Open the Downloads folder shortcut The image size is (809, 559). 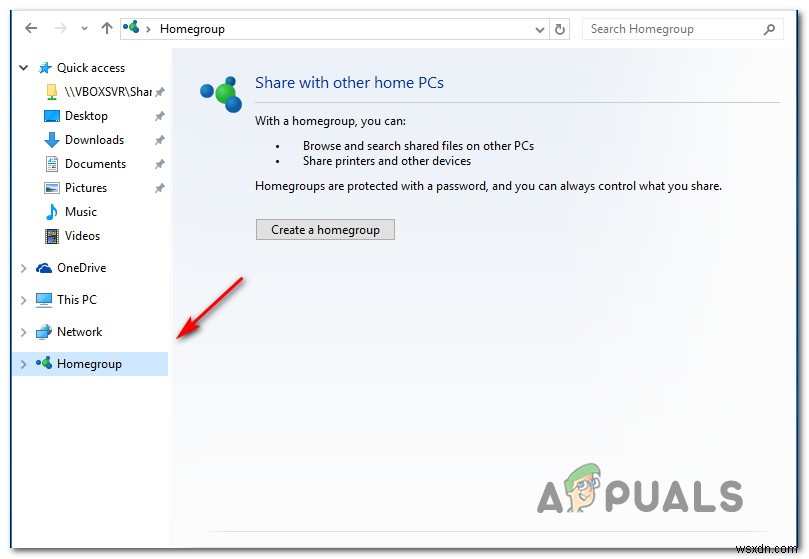[94, 140]
